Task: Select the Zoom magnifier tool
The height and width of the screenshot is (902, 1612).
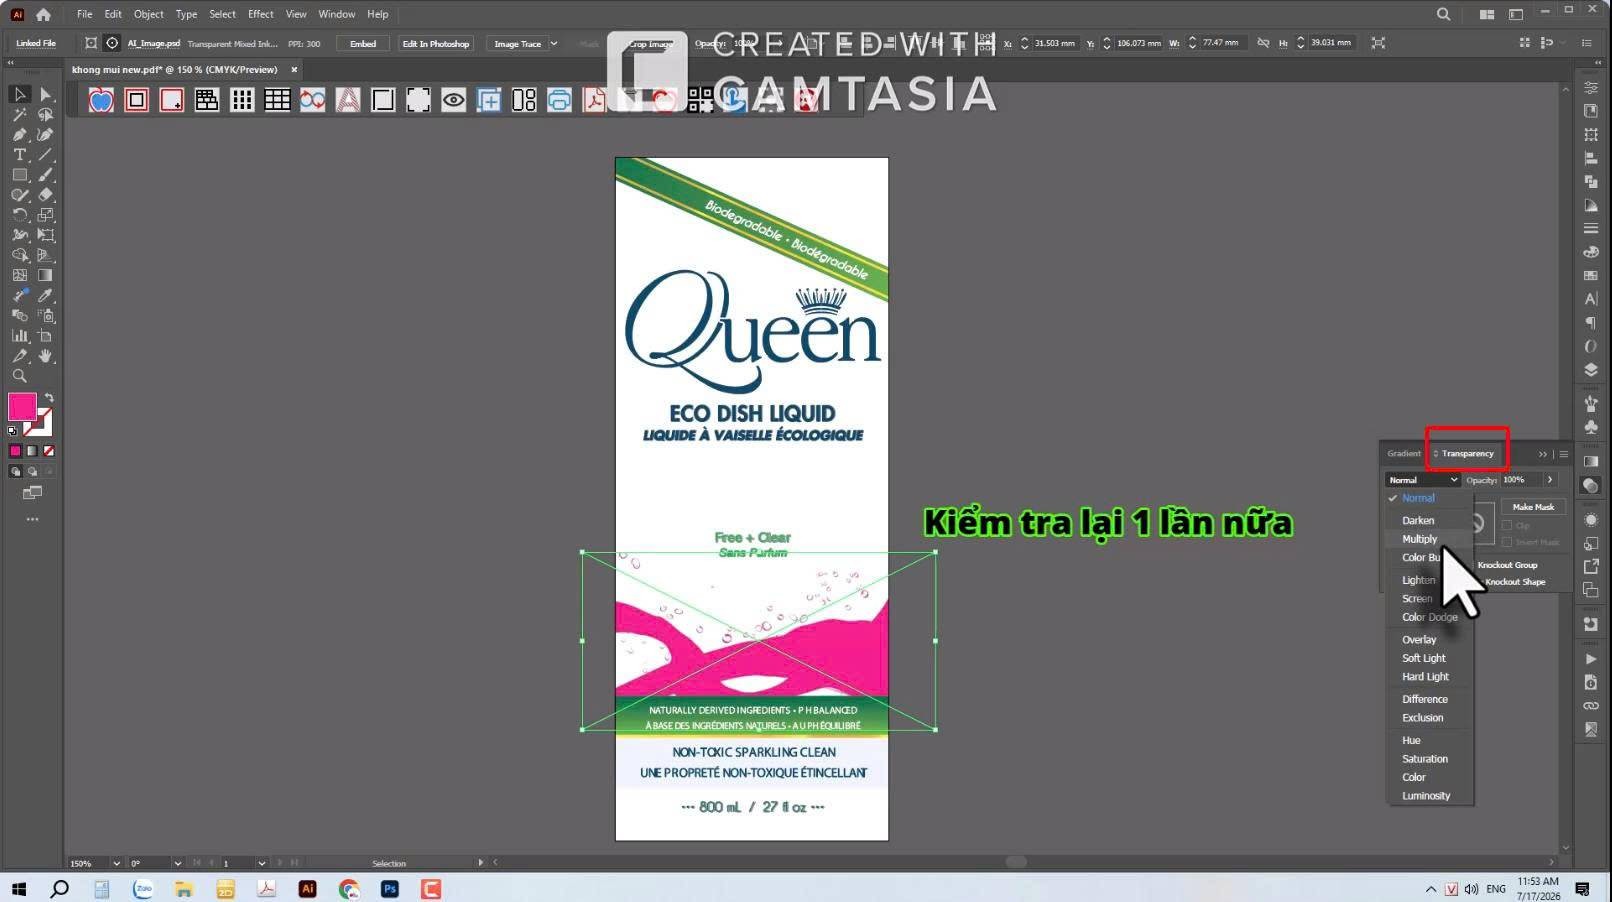Action: pos(19,376)
